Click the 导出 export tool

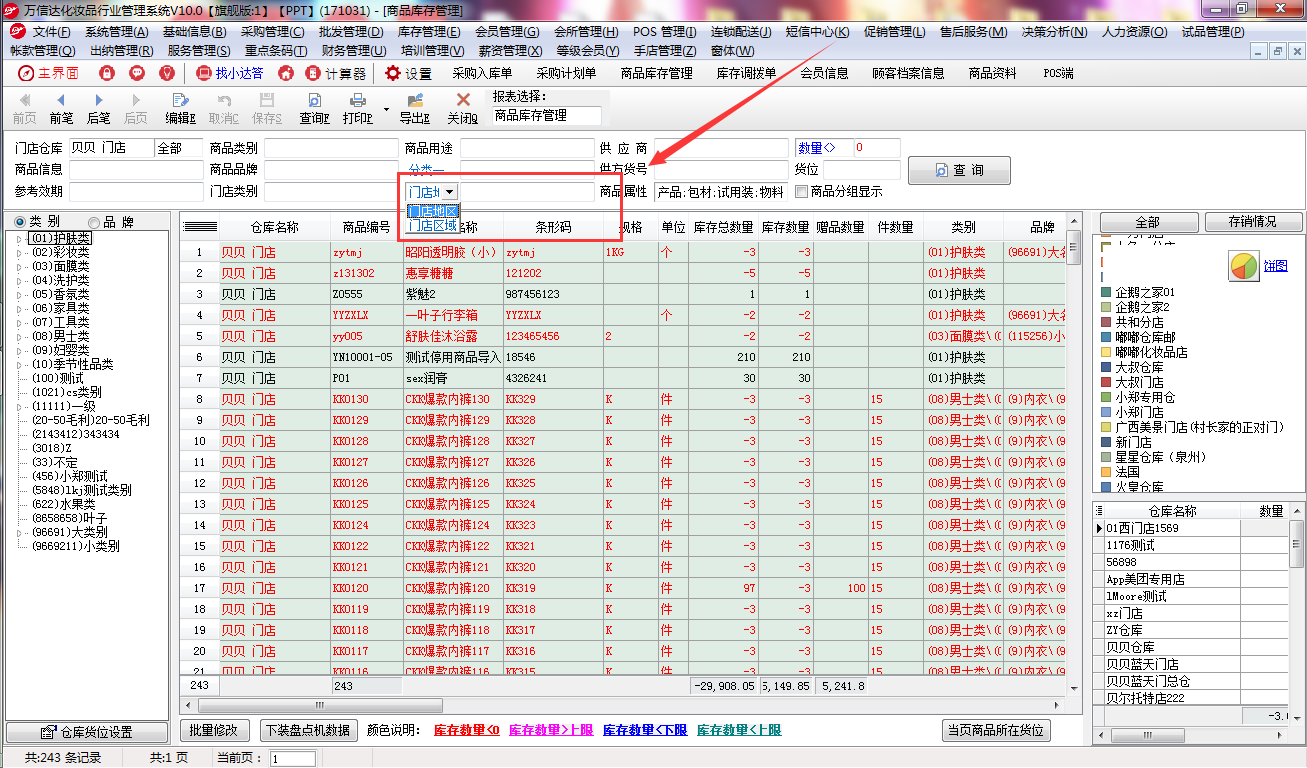(414, 108)
